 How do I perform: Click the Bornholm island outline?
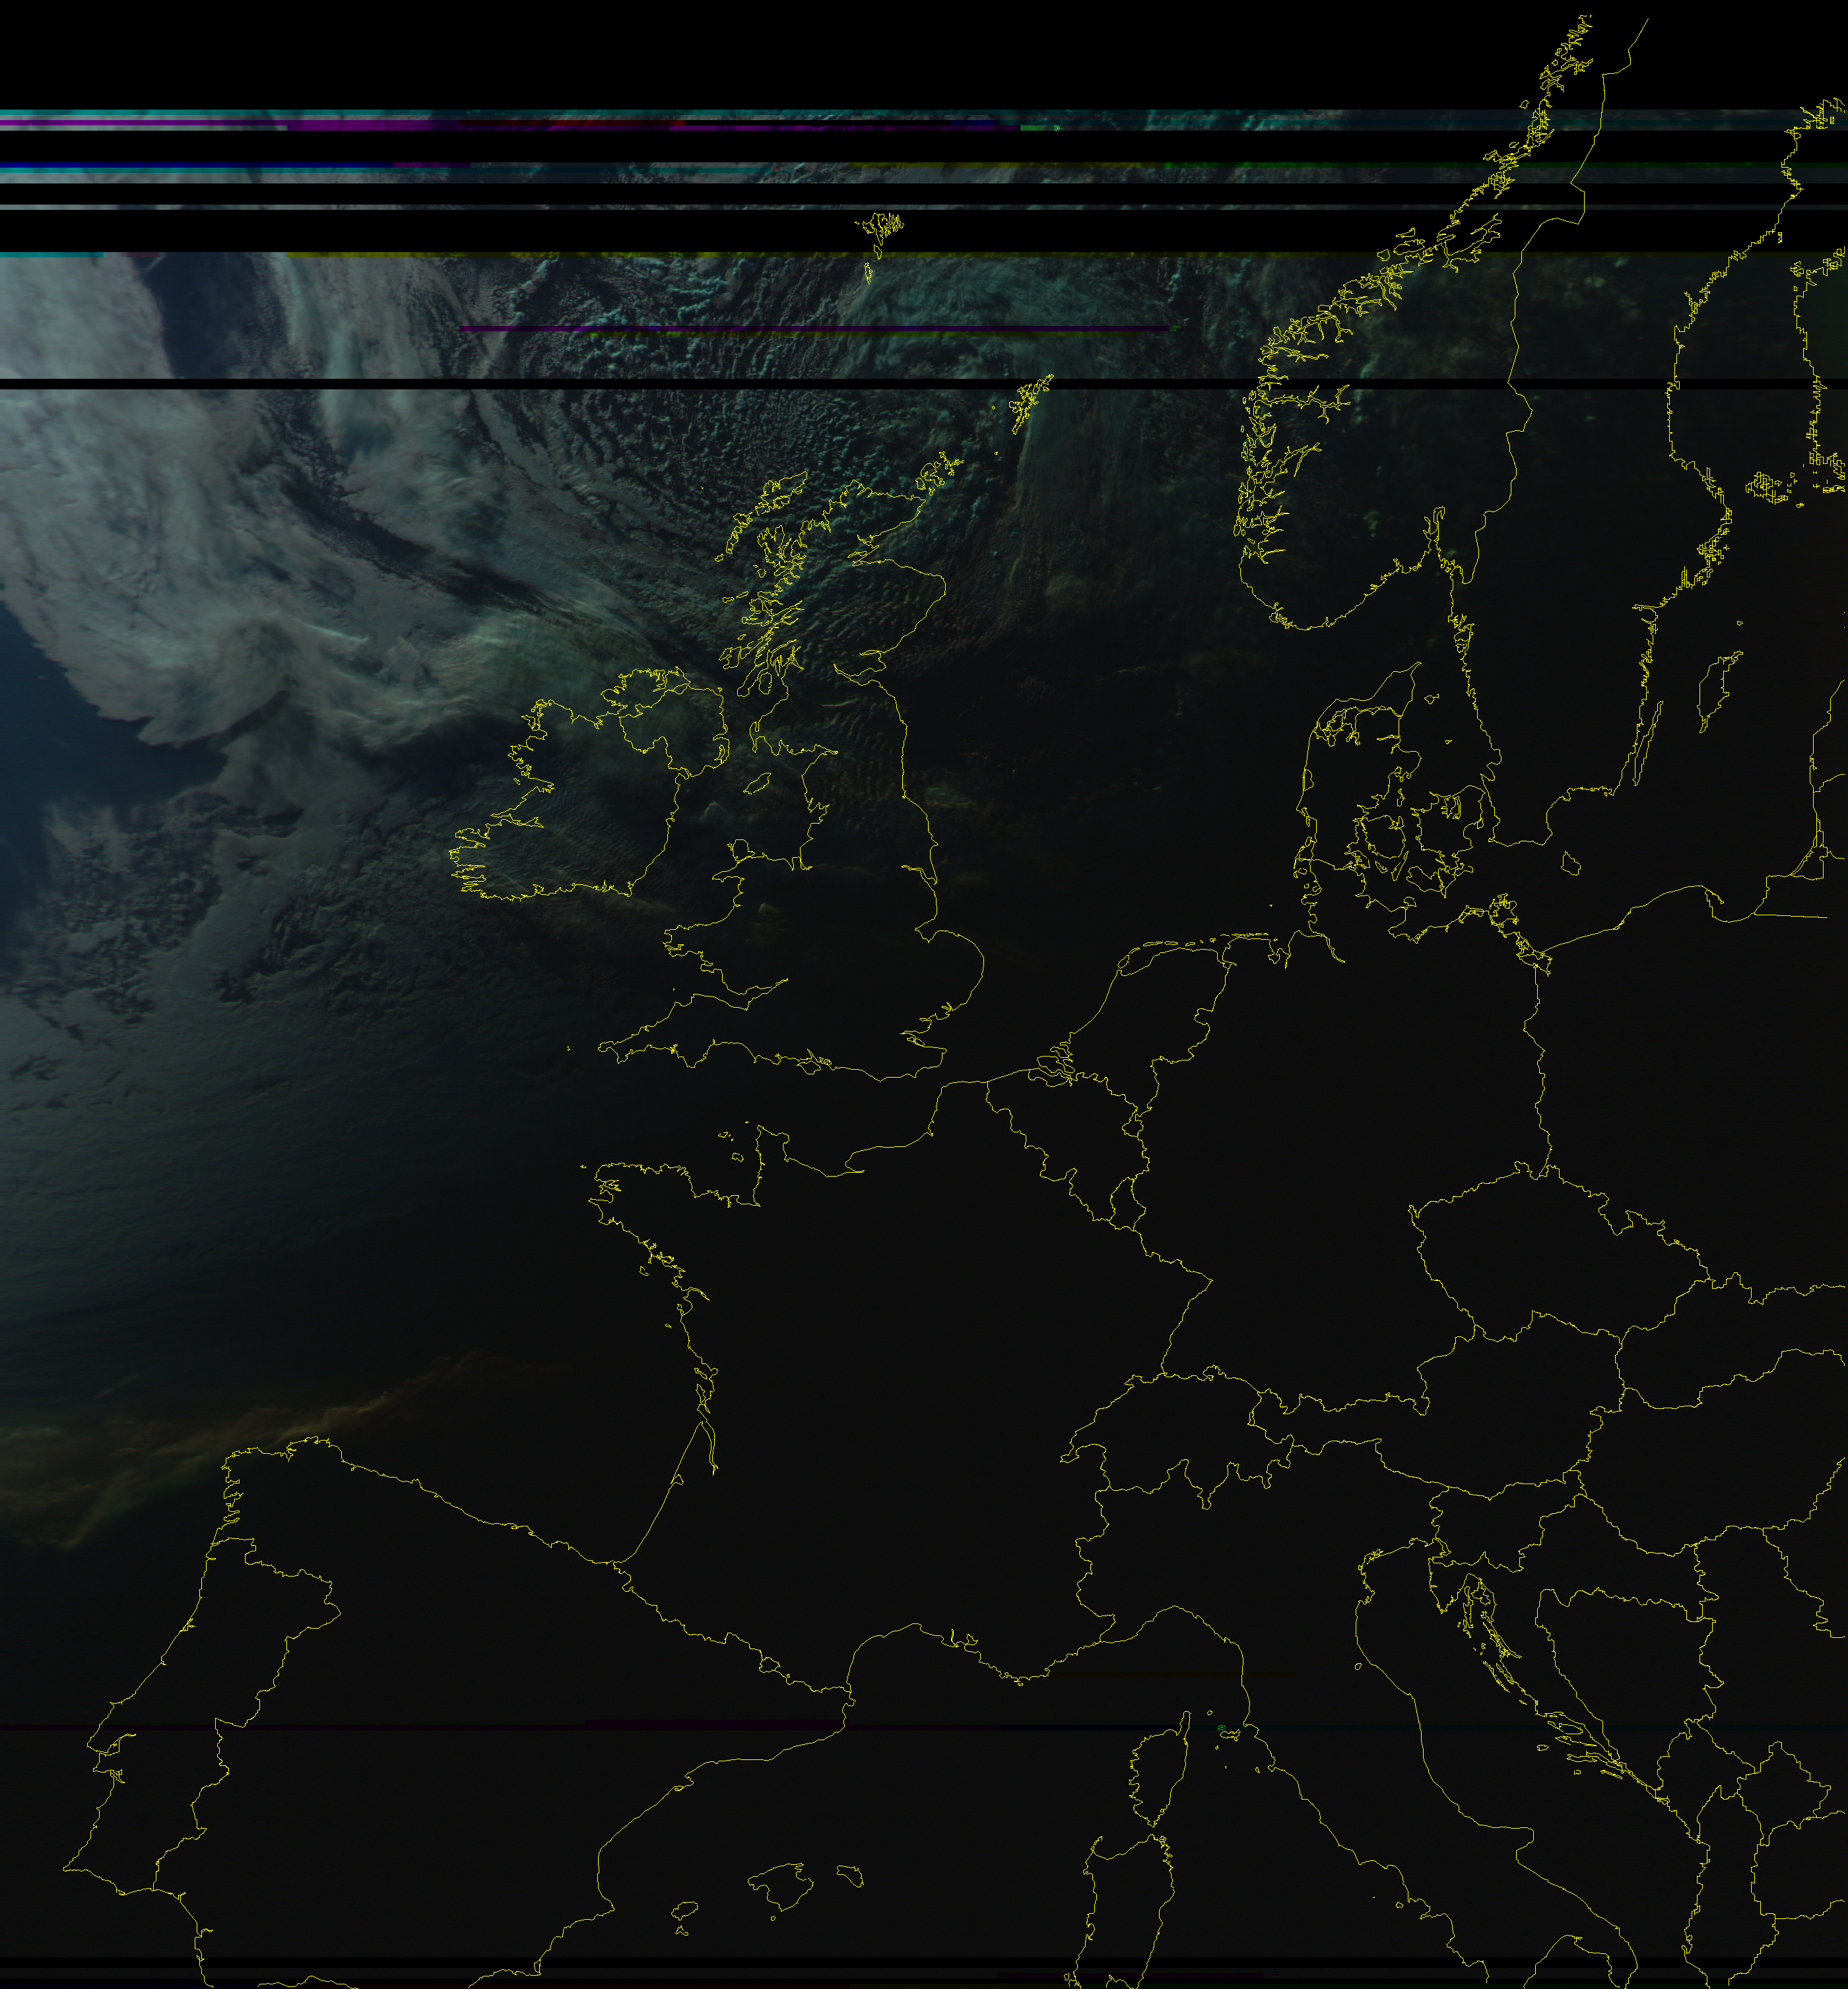[x=1570, y=863]
